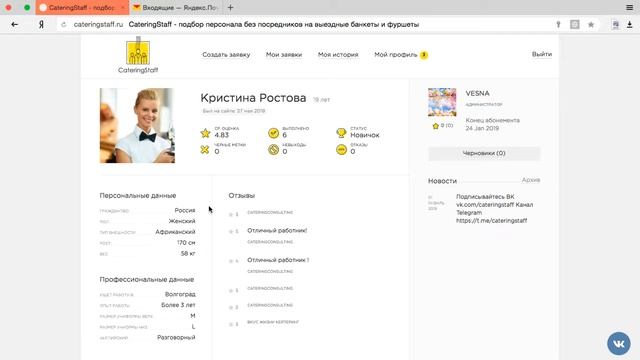This screenshot has height=360, width=640.
Task: Open Мой профиль section
Action: coord(396,55)
